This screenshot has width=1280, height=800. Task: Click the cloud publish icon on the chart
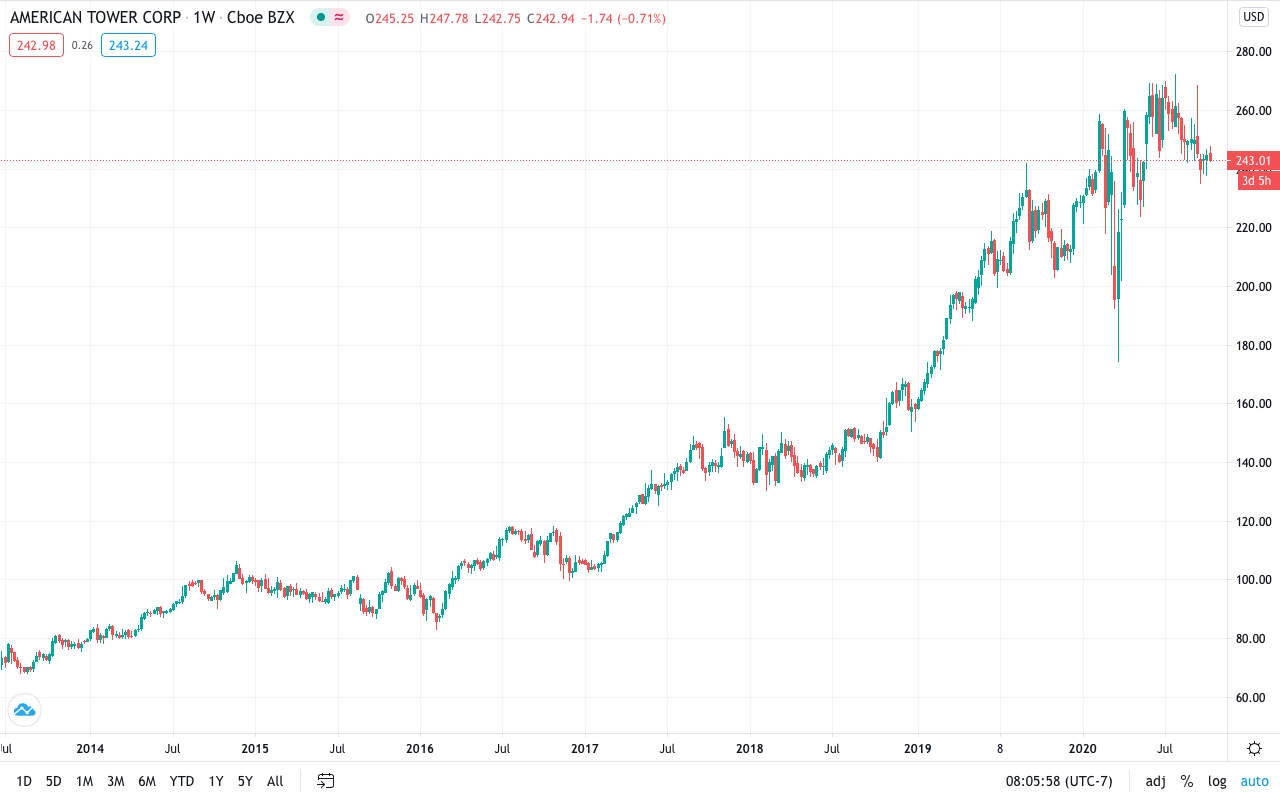tap(23, 710)
